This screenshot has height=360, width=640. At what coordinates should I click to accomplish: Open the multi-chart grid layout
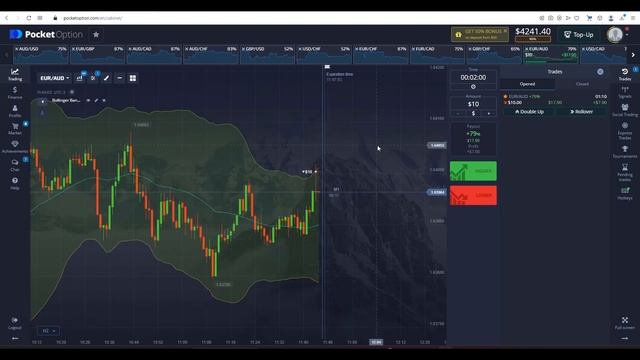(133, 78)
